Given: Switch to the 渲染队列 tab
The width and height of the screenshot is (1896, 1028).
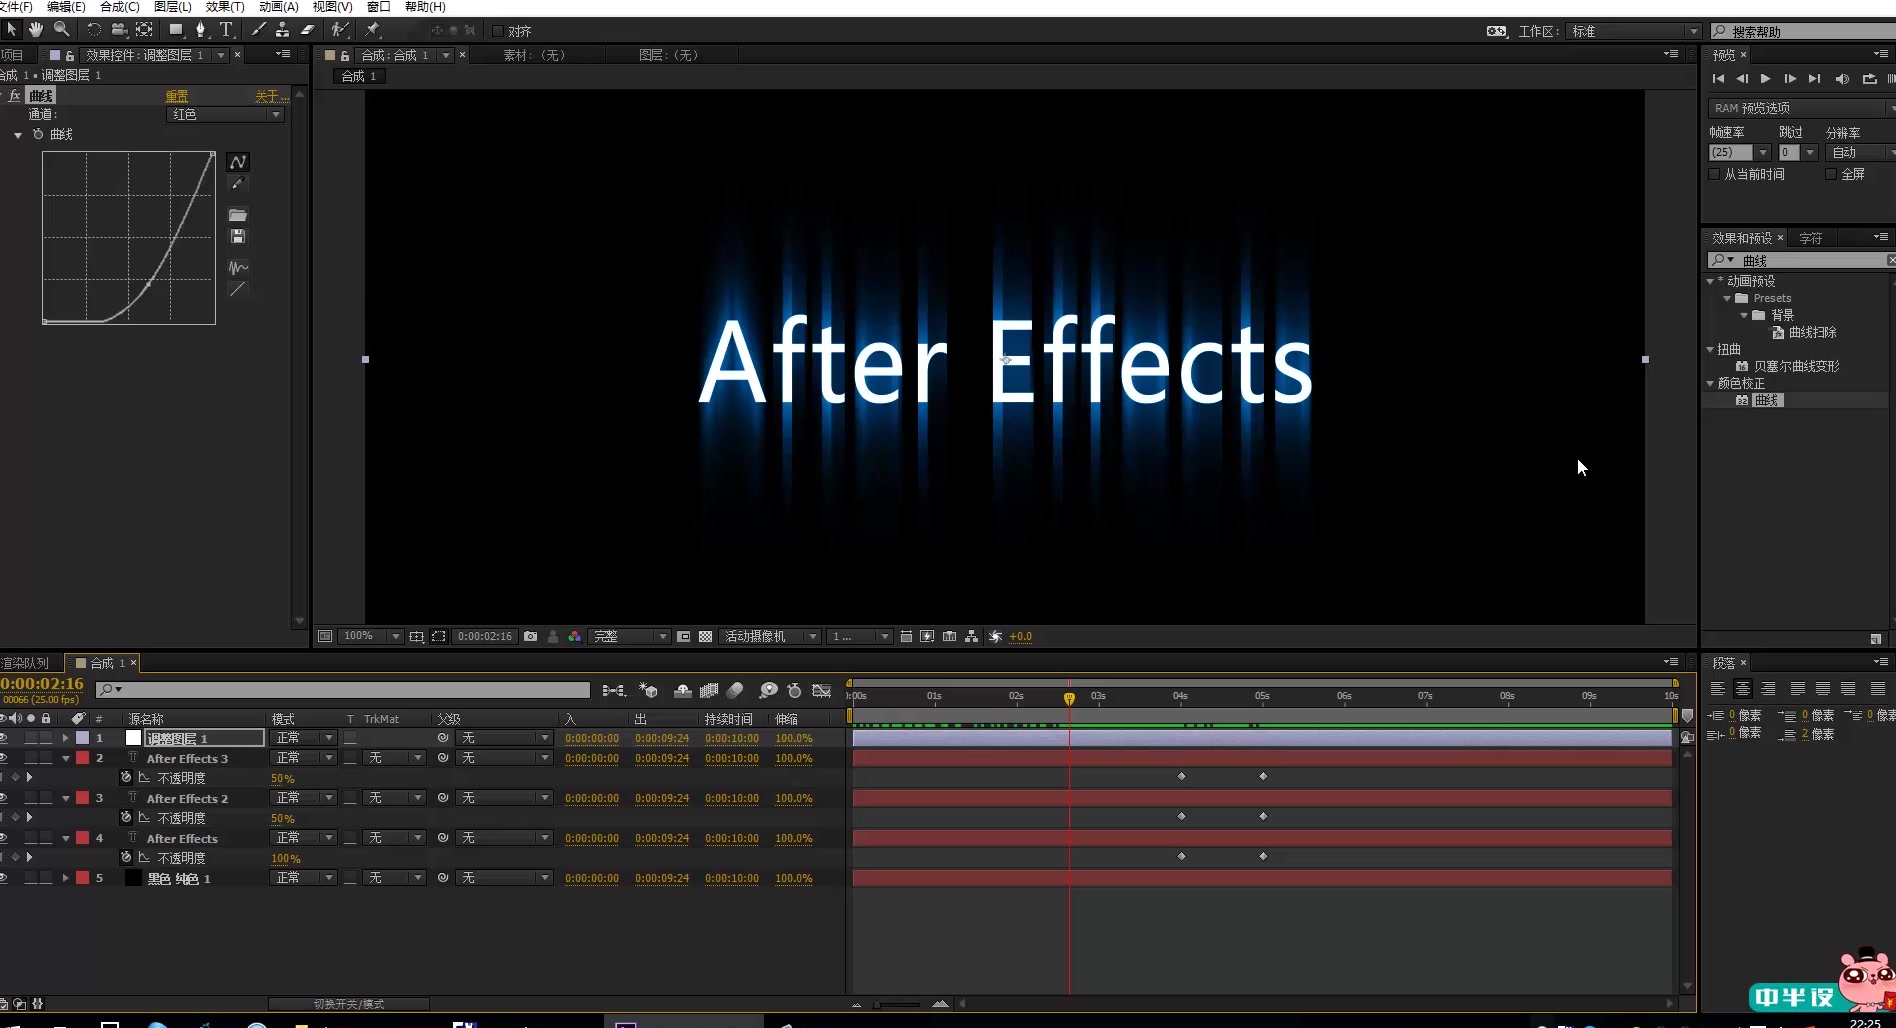Looking at the screenshot, I should [x=24, y=663].
